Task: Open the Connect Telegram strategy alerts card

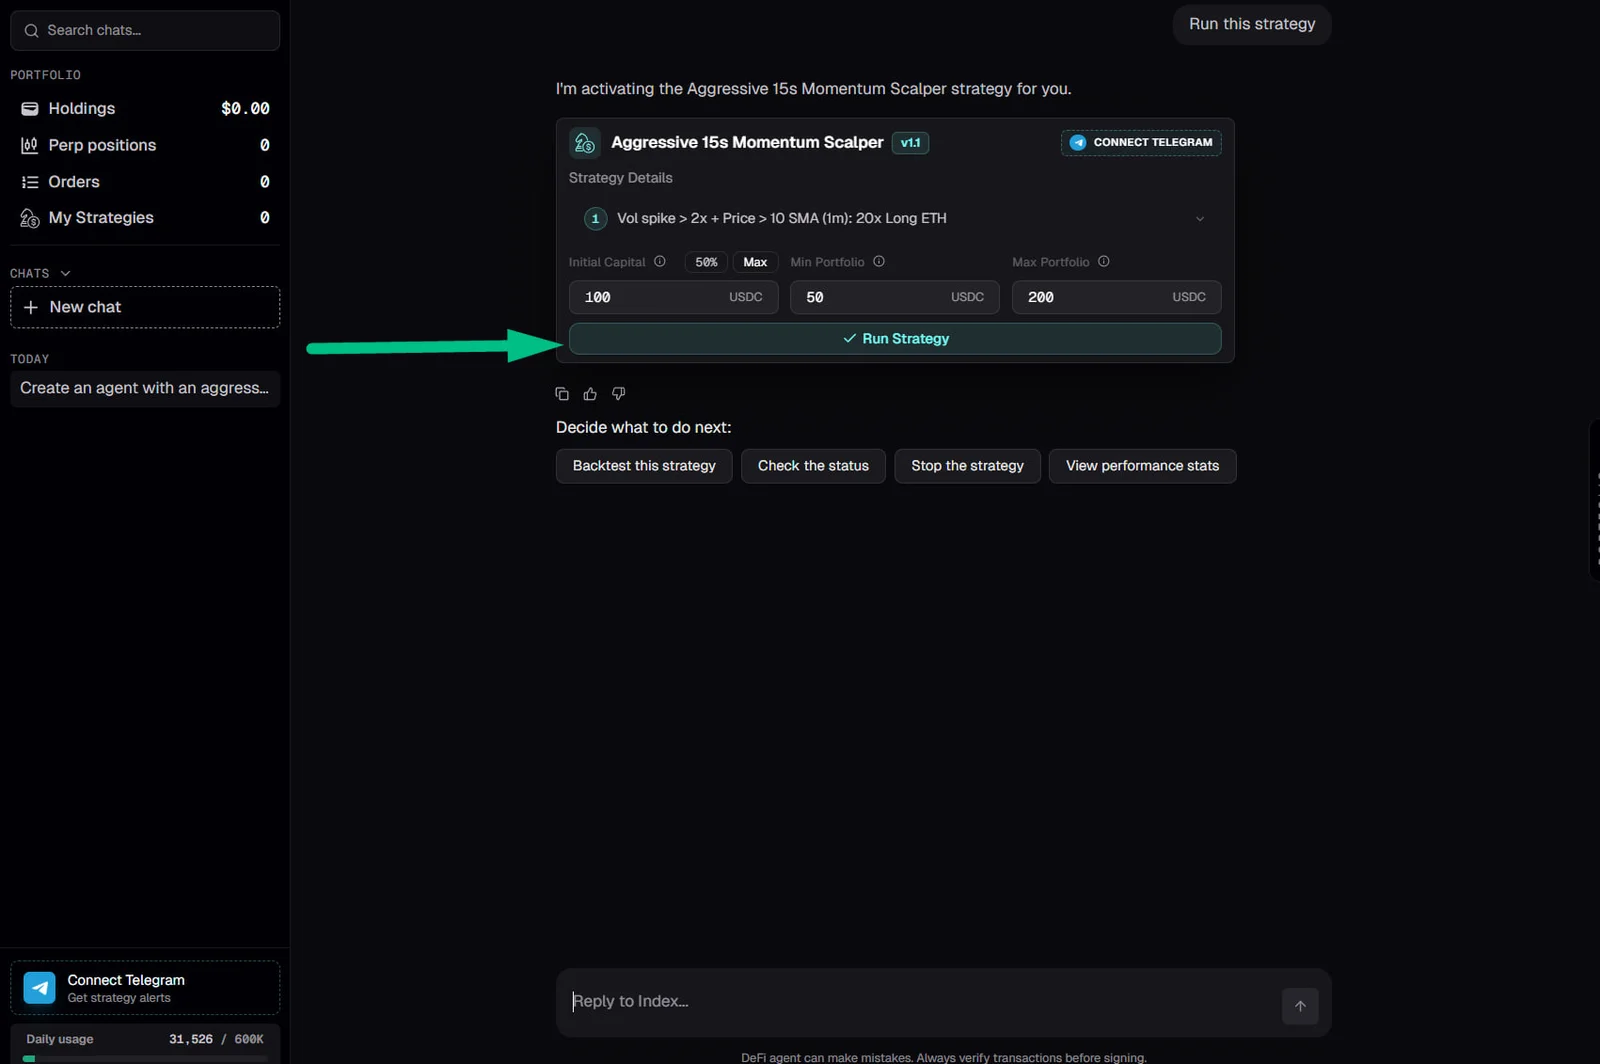Action: click(145, 988)
